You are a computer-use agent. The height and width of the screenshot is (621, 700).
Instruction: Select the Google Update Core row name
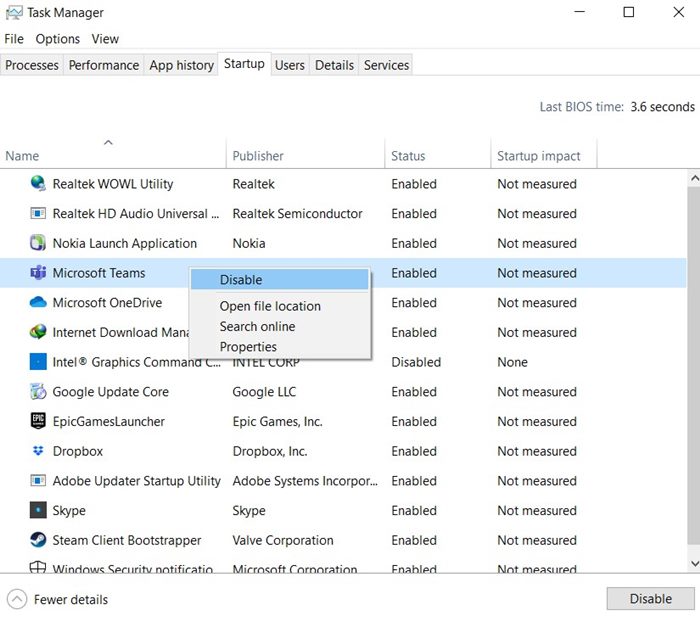point(111,392)
